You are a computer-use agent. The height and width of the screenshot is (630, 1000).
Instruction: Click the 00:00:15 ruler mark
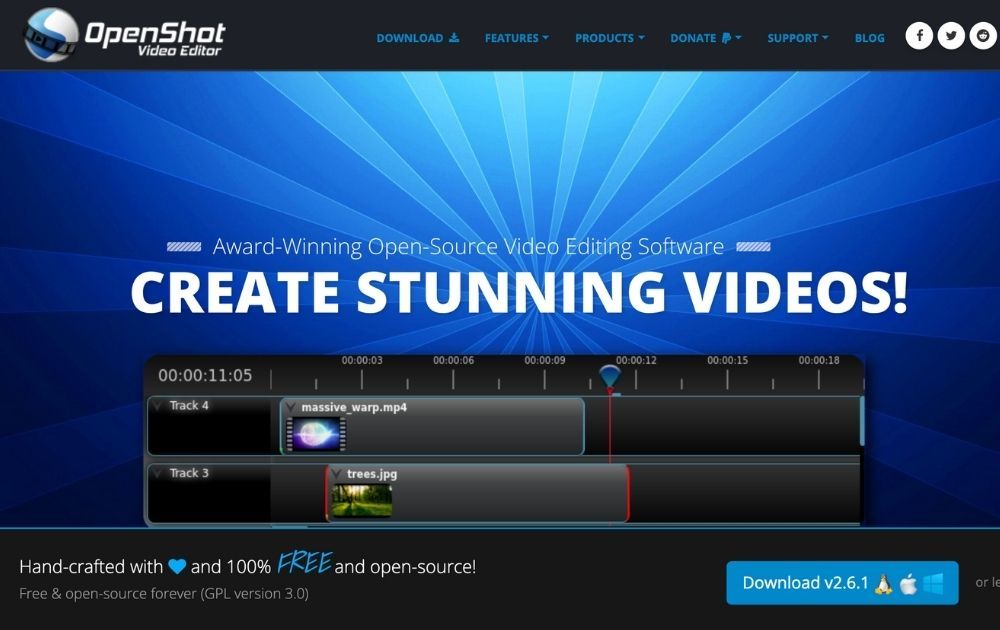tap(727, 360)
